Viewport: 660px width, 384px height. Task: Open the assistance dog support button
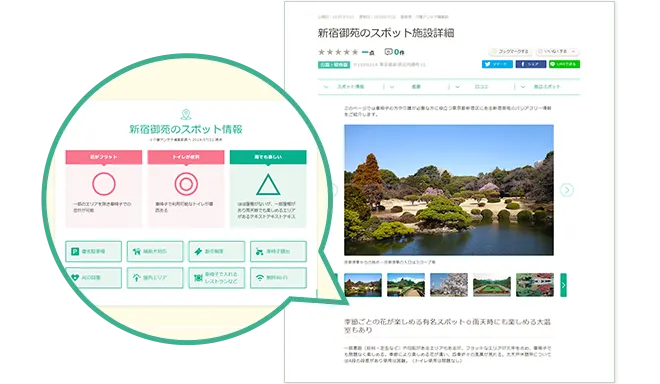pos(155,251)
